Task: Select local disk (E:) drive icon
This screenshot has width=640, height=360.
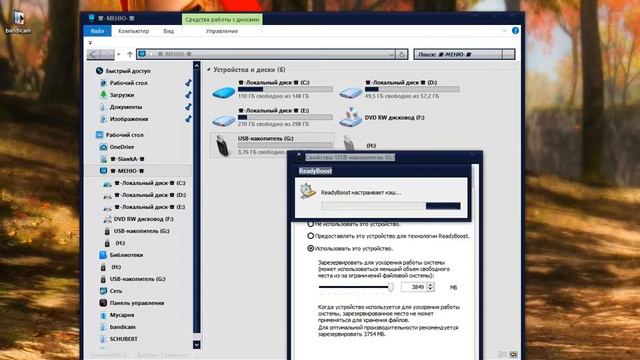Action: point(224,120)
